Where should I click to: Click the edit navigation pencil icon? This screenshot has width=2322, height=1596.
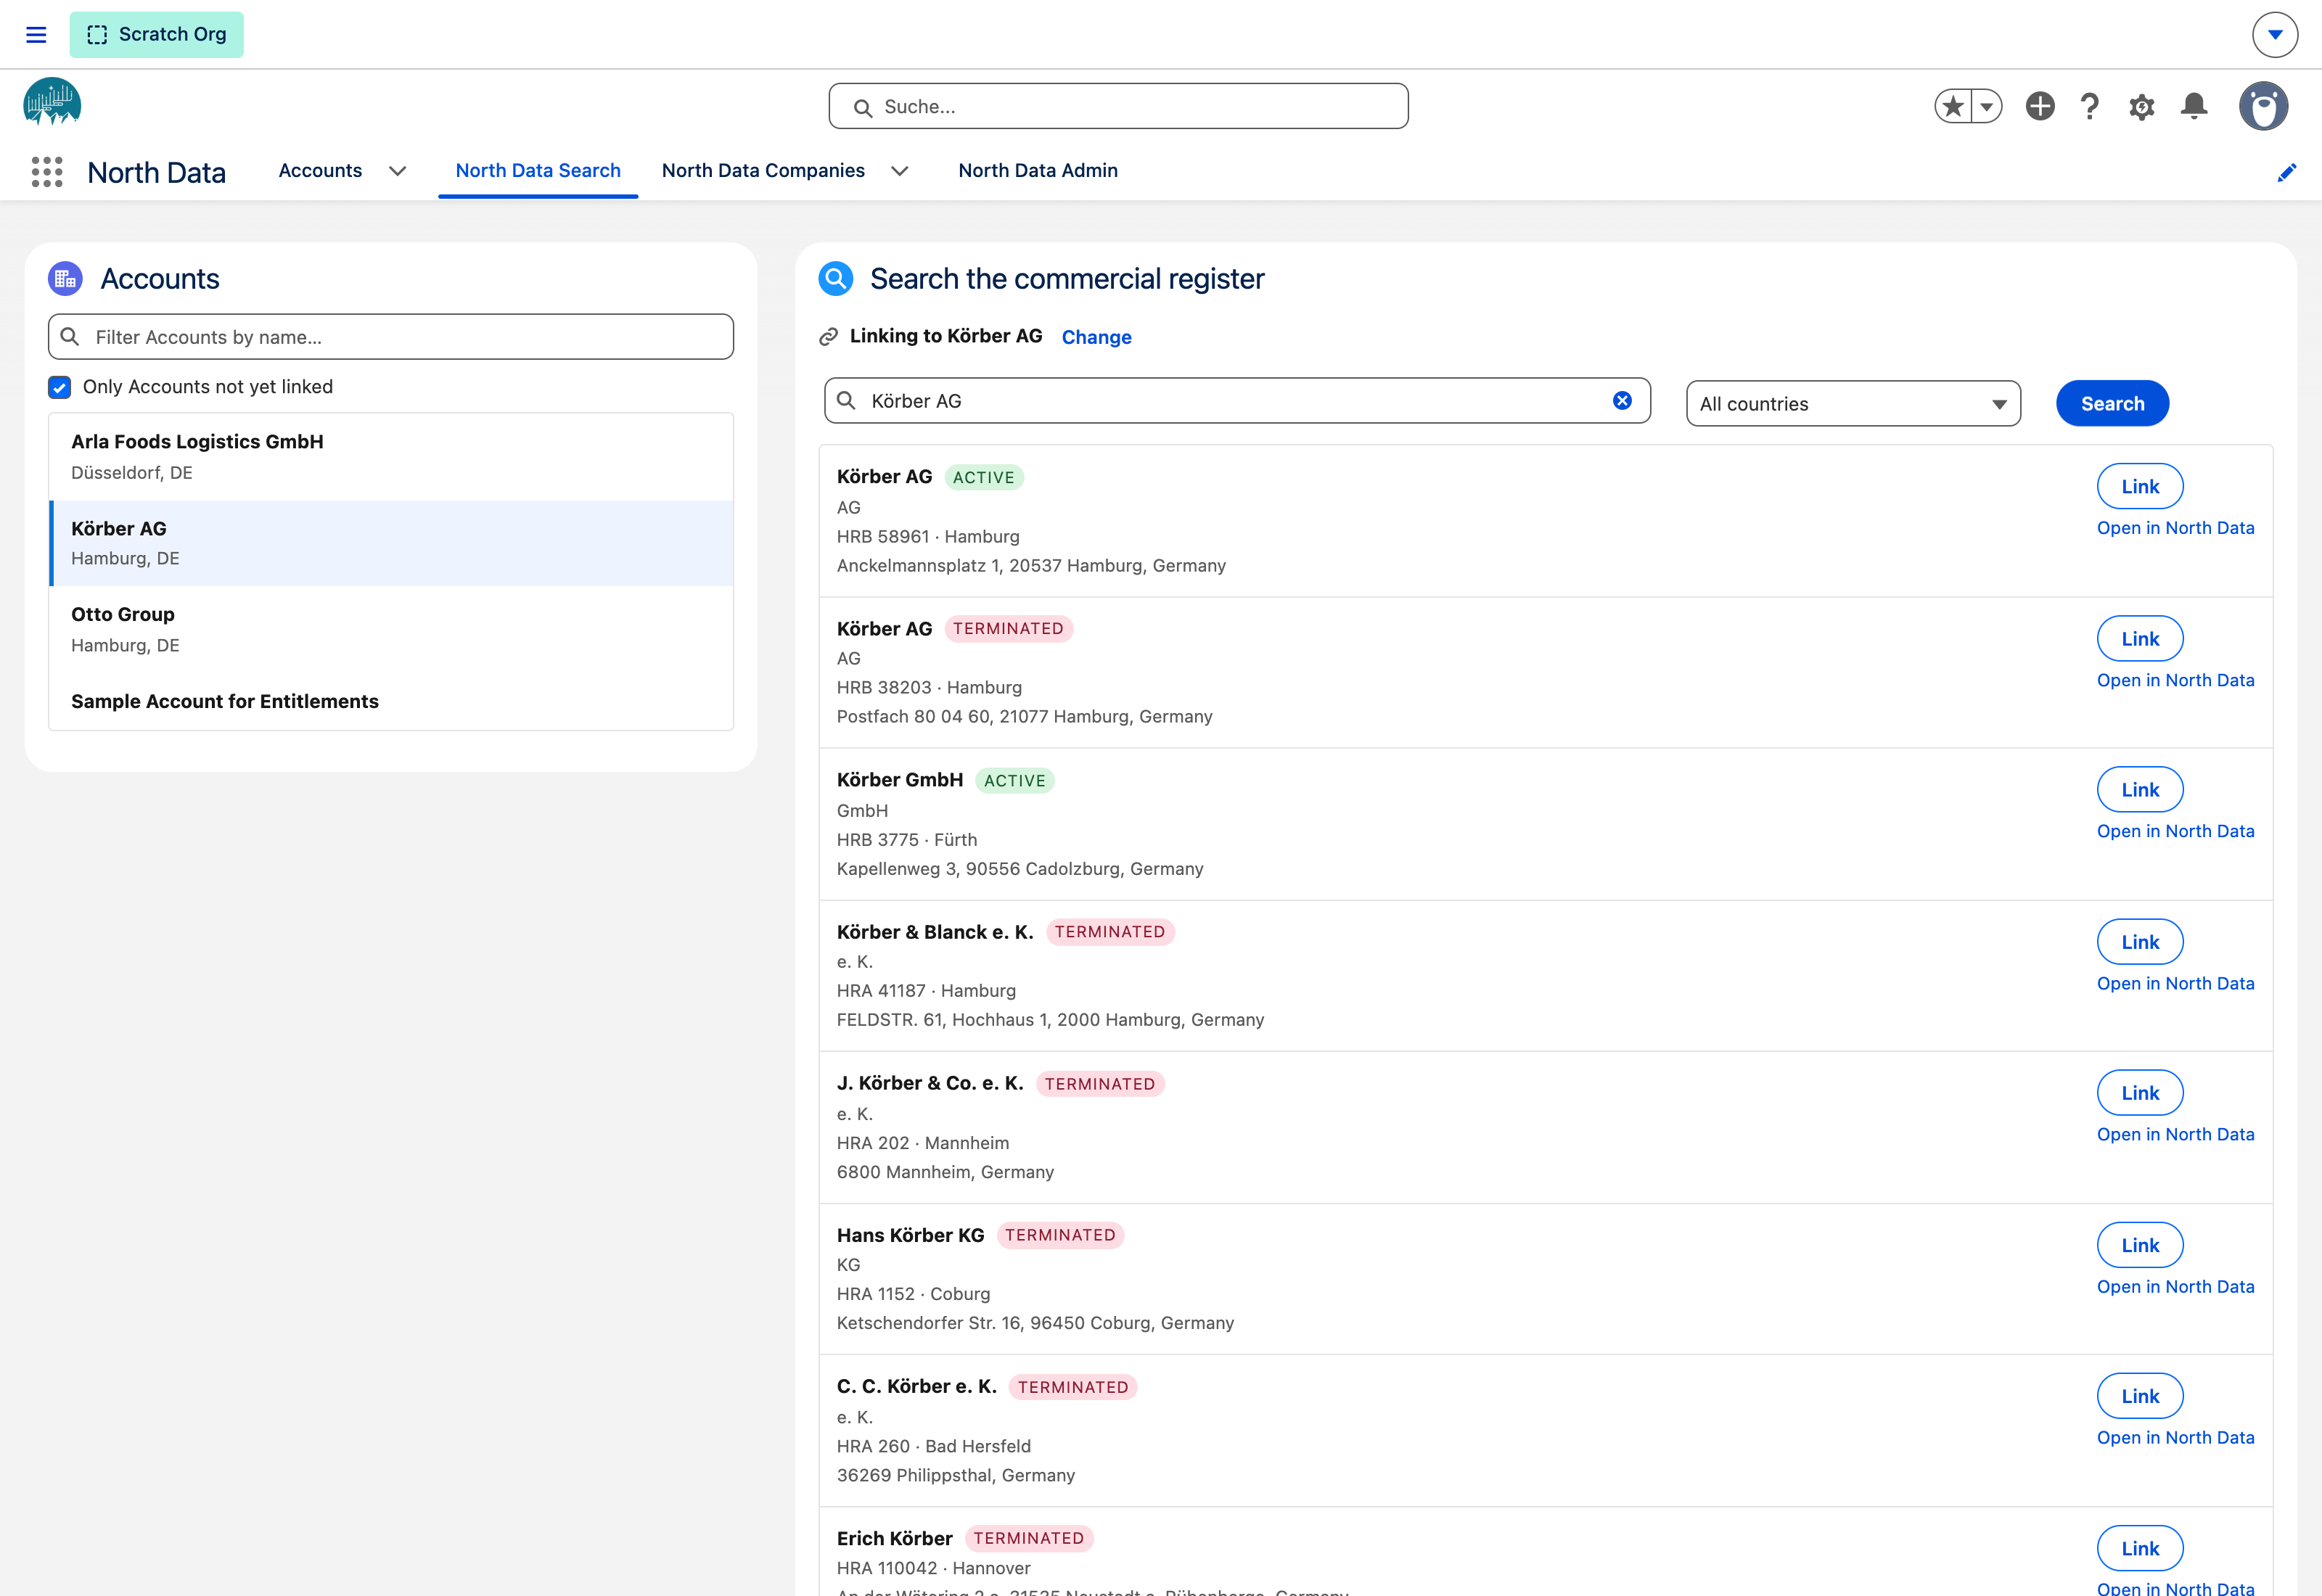(x=2286, y=173)
